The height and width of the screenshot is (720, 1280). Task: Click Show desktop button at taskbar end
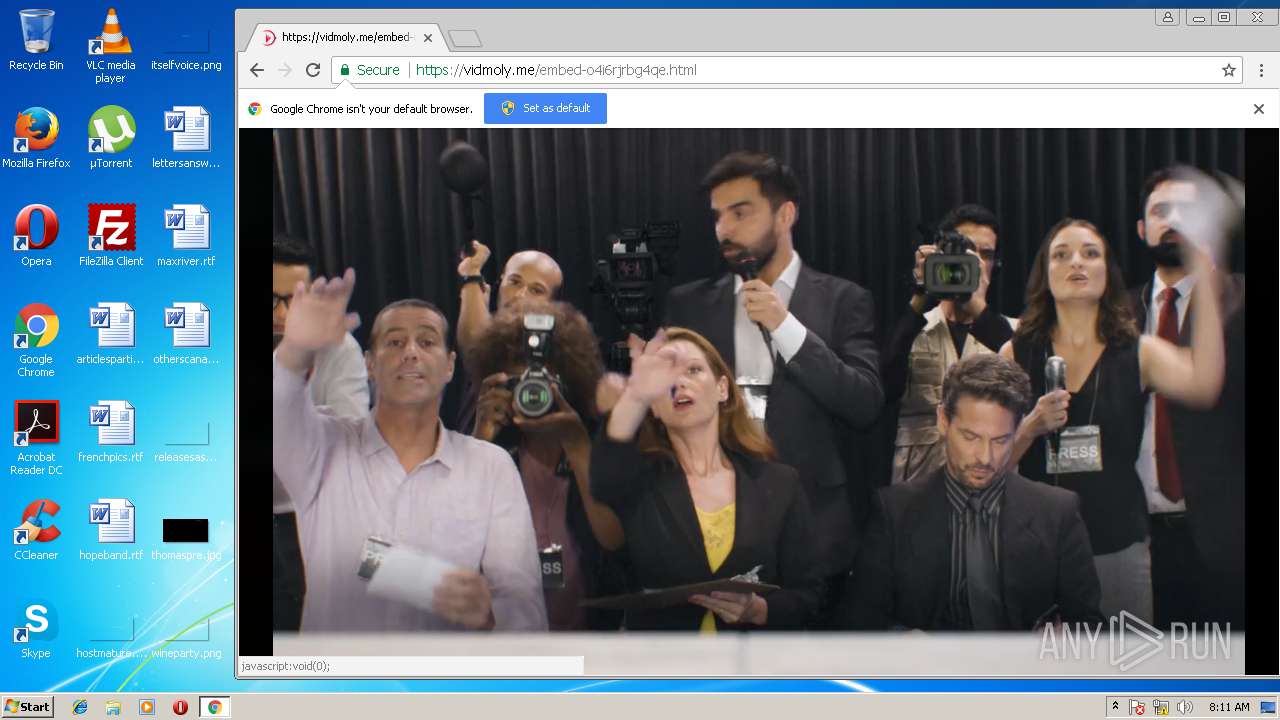1269,707
